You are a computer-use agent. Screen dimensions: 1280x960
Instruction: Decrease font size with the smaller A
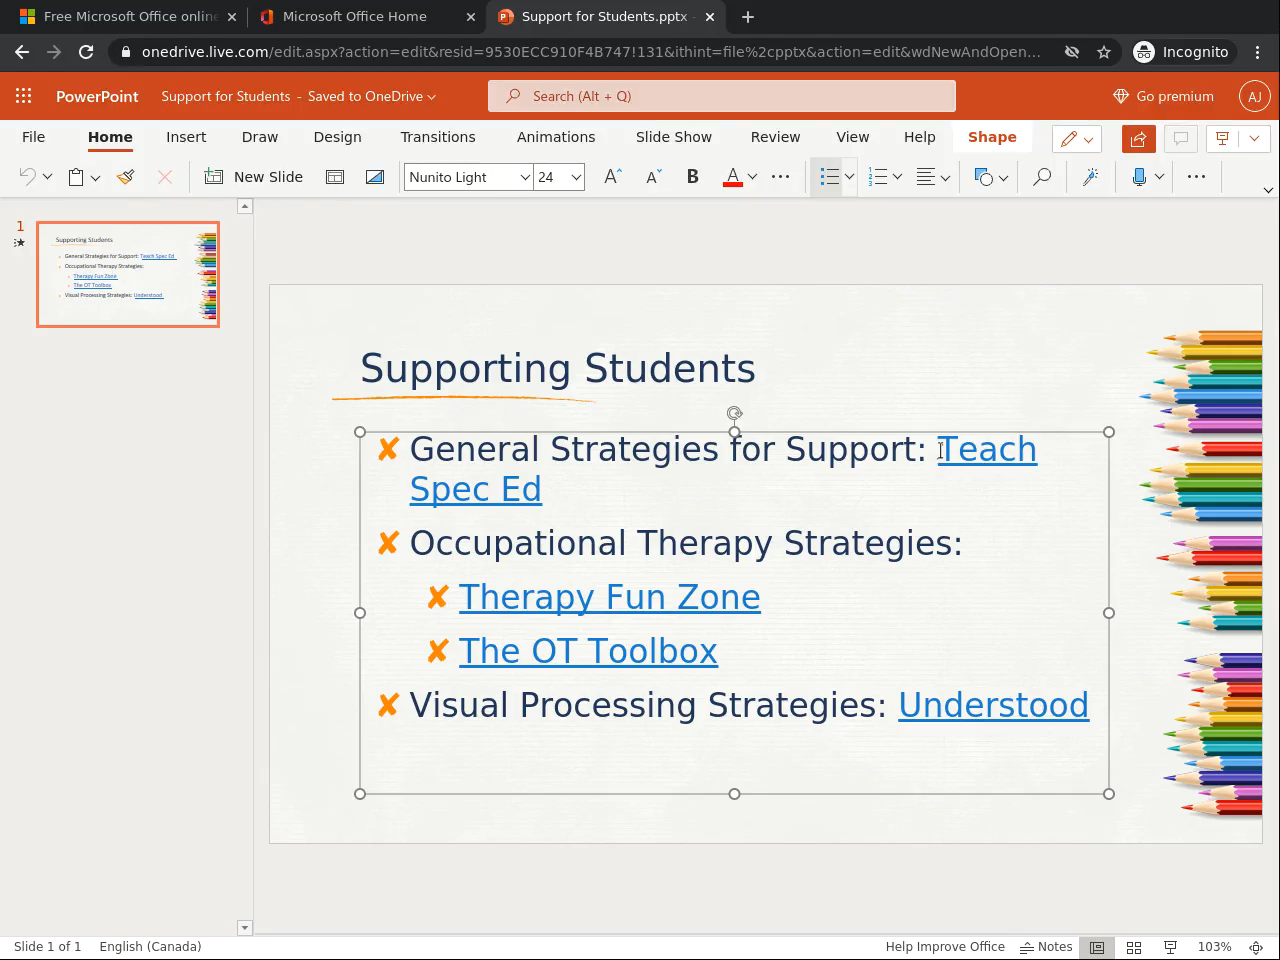coord(653,177)
